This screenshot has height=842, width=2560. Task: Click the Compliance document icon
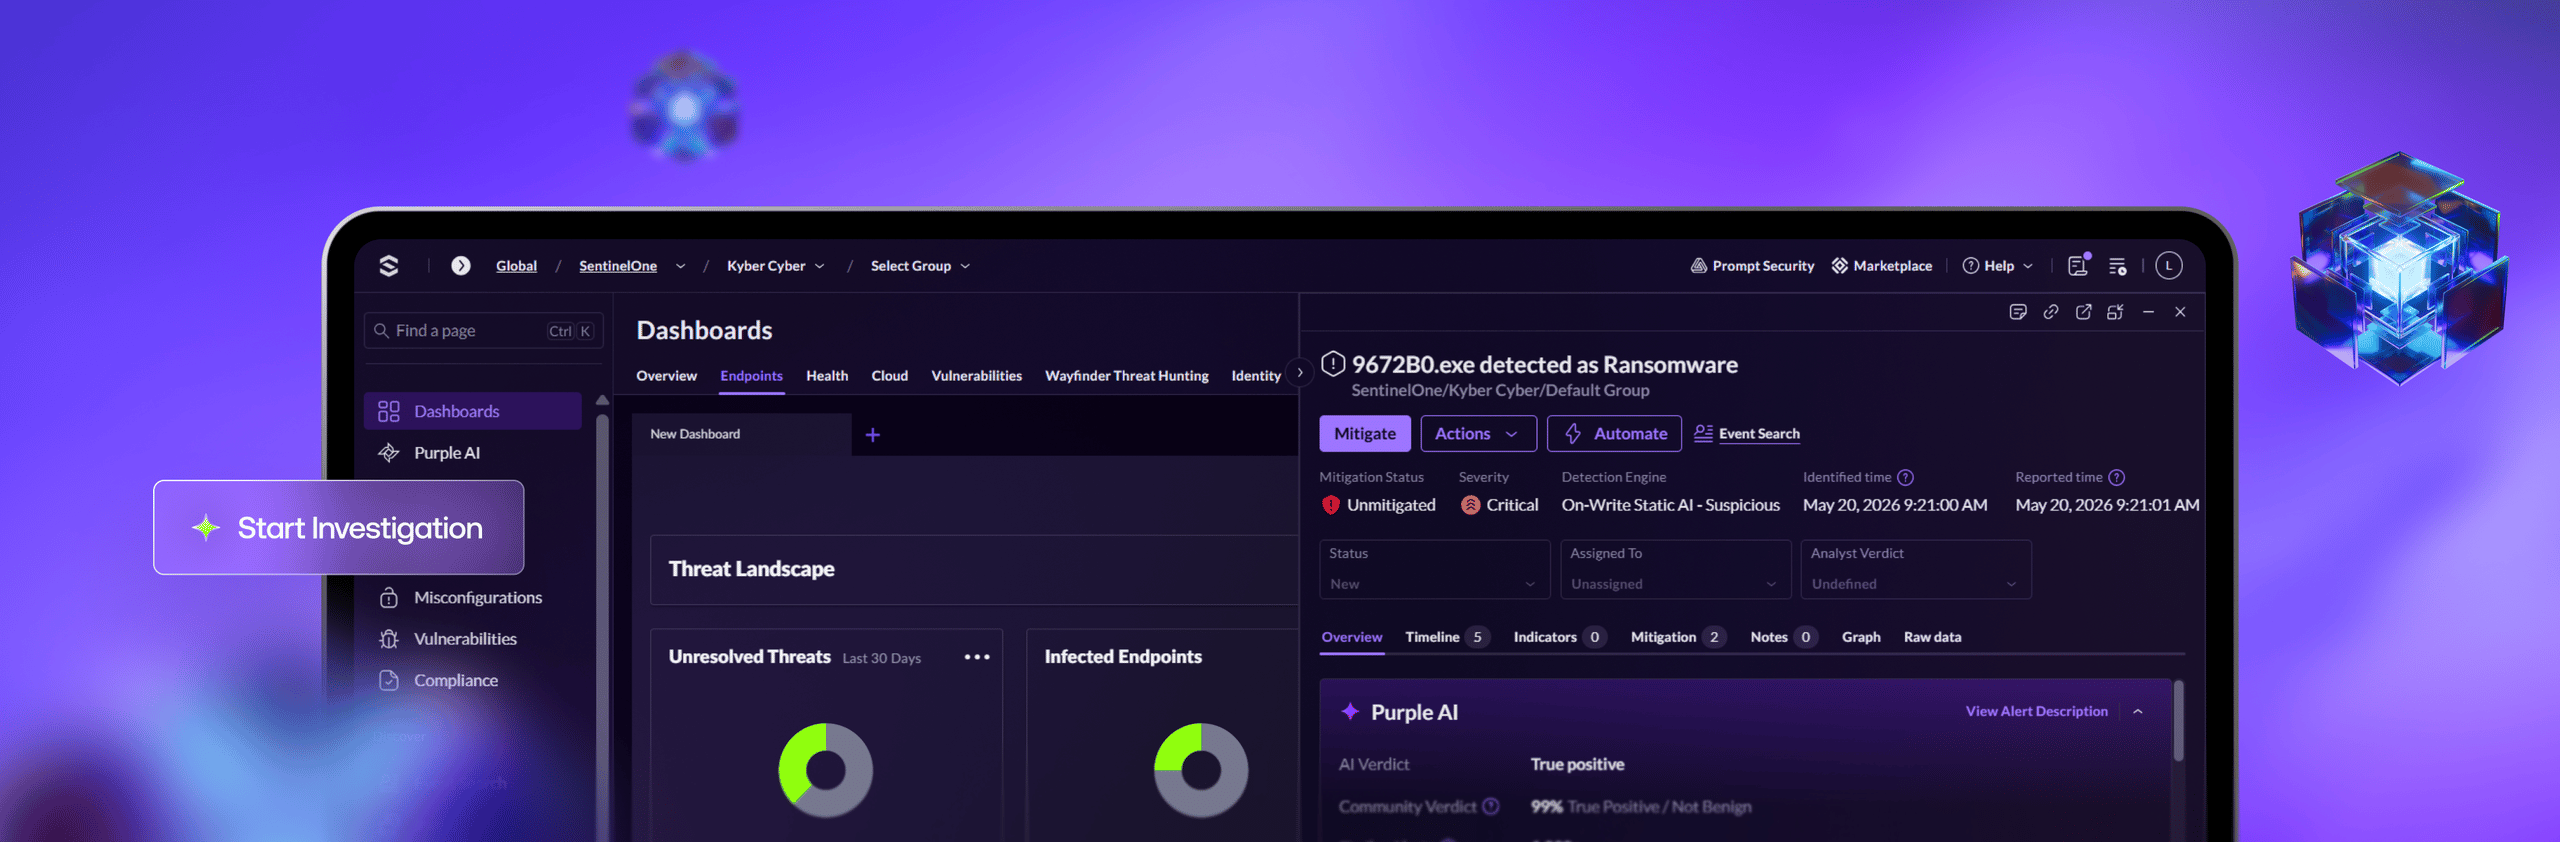pyautogui.click(x=389, y=680)
